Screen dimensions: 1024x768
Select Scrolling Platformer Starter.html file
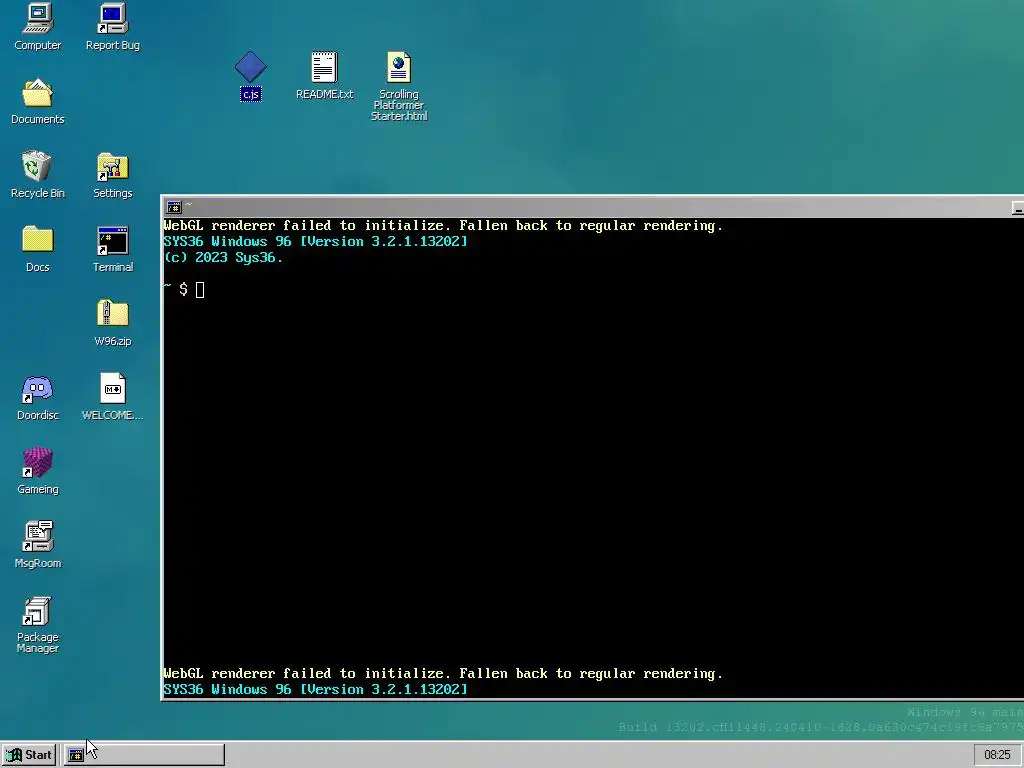[x=399, y=86]
